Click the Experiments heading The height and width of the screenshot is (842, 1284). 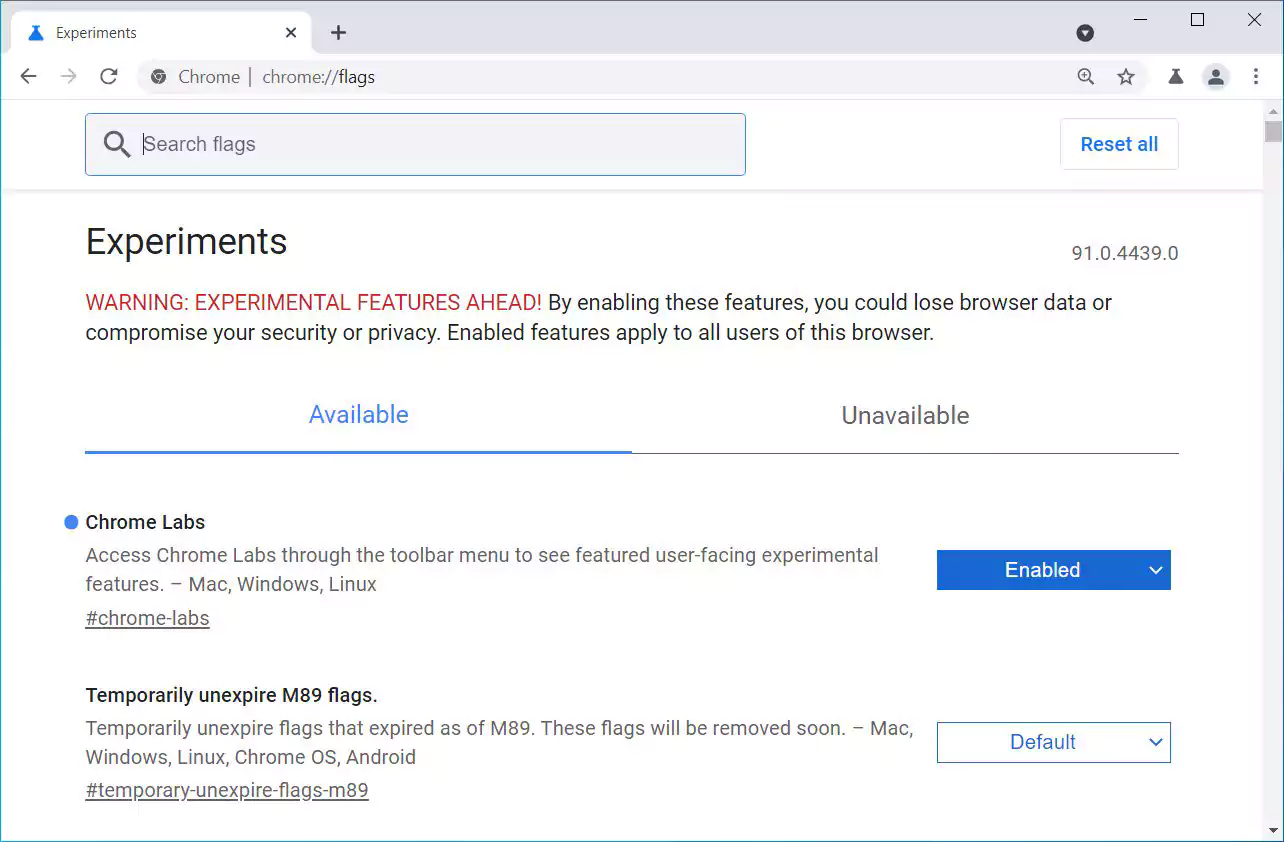[186, 242]
